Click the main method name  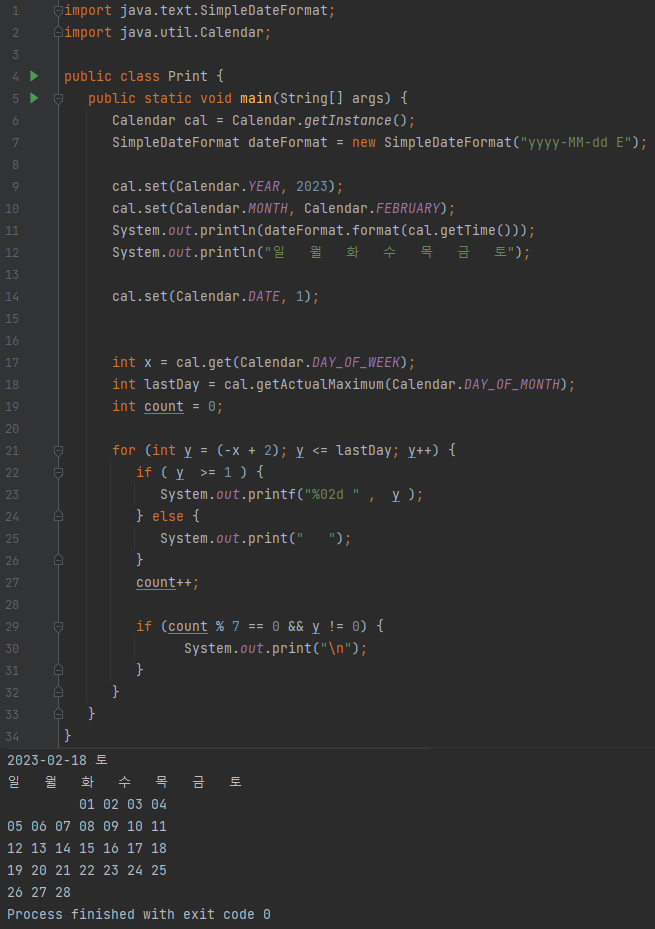(x=256, y=98)
